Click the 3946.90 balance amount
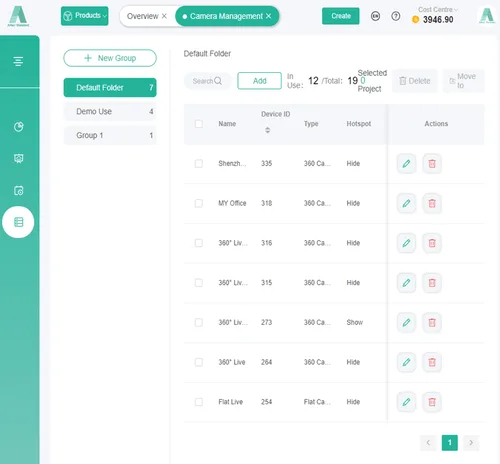 pos(438,20)
